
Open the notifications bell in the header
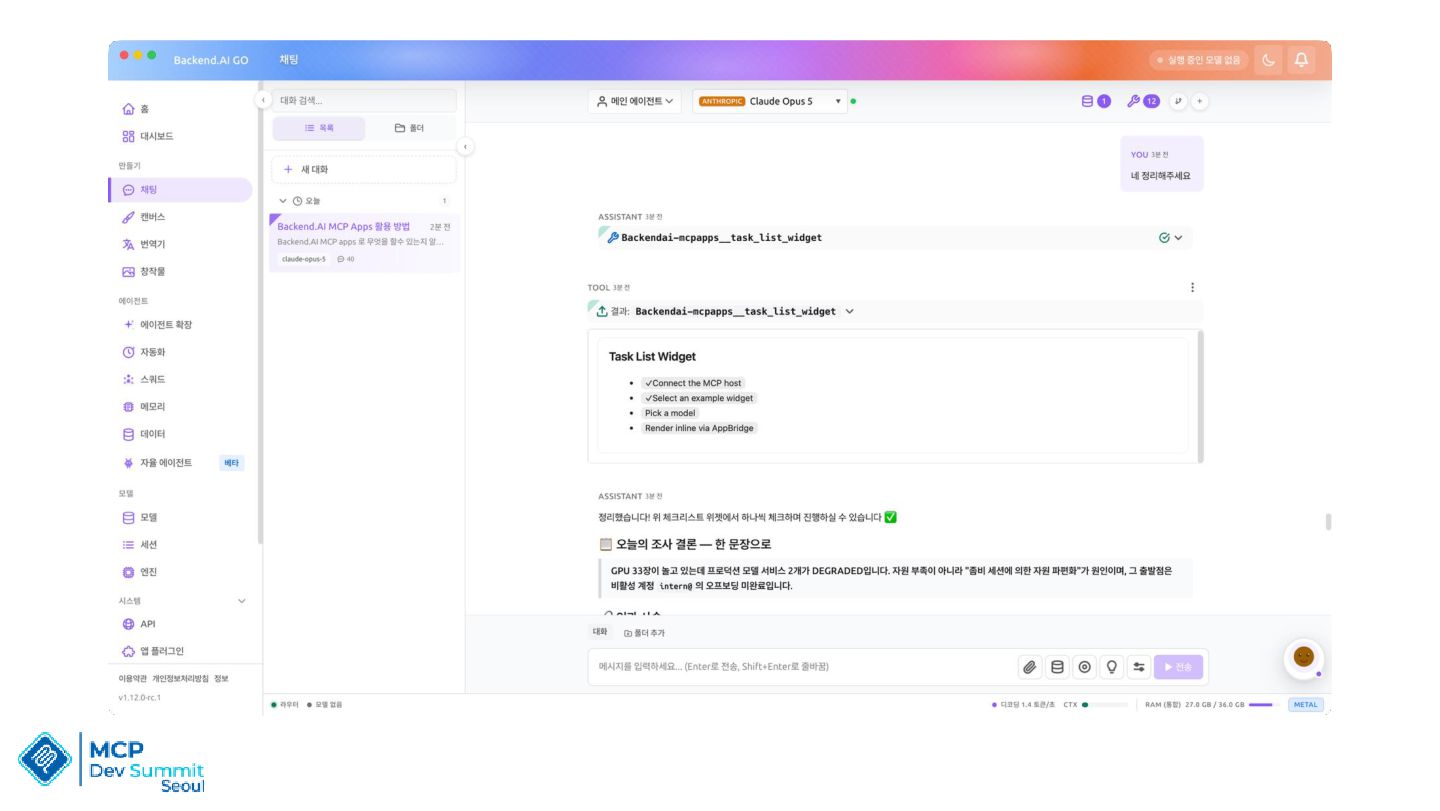[x=1301, y=60]
